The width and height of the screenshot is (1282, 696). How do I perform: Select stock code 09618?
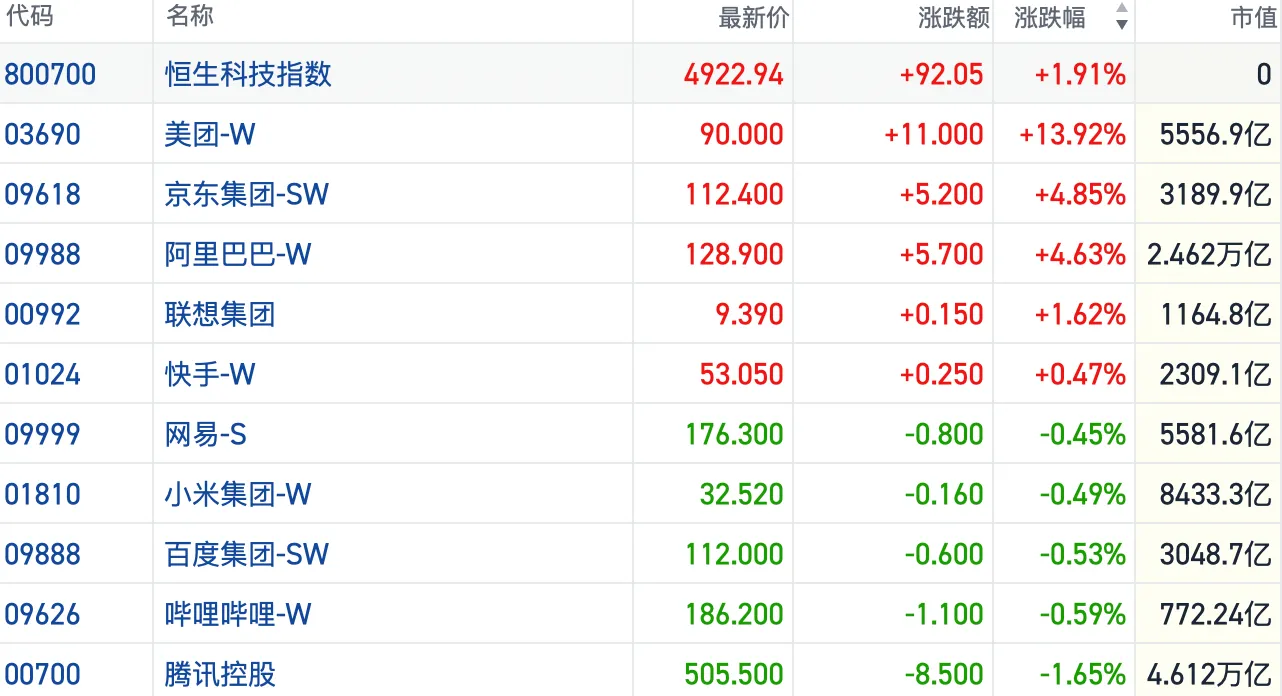[43, 194]
